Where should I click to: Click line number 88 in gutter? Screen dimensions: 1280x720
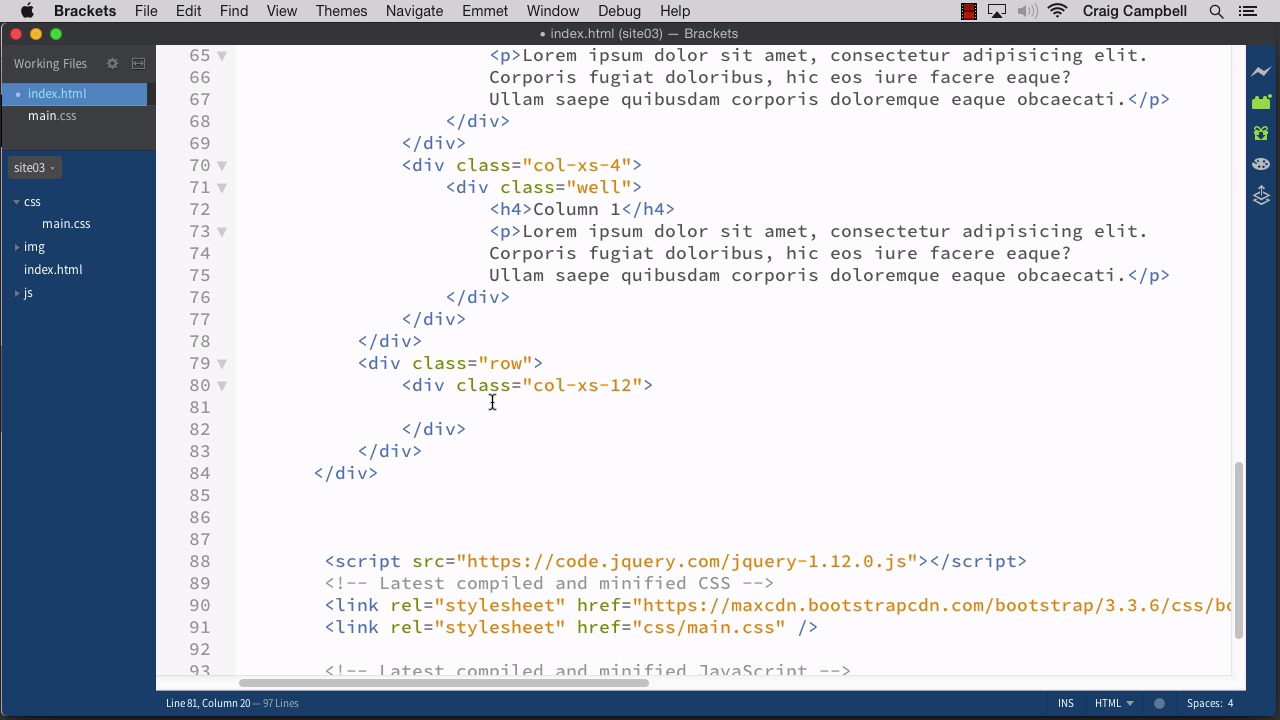pos(199,562)
